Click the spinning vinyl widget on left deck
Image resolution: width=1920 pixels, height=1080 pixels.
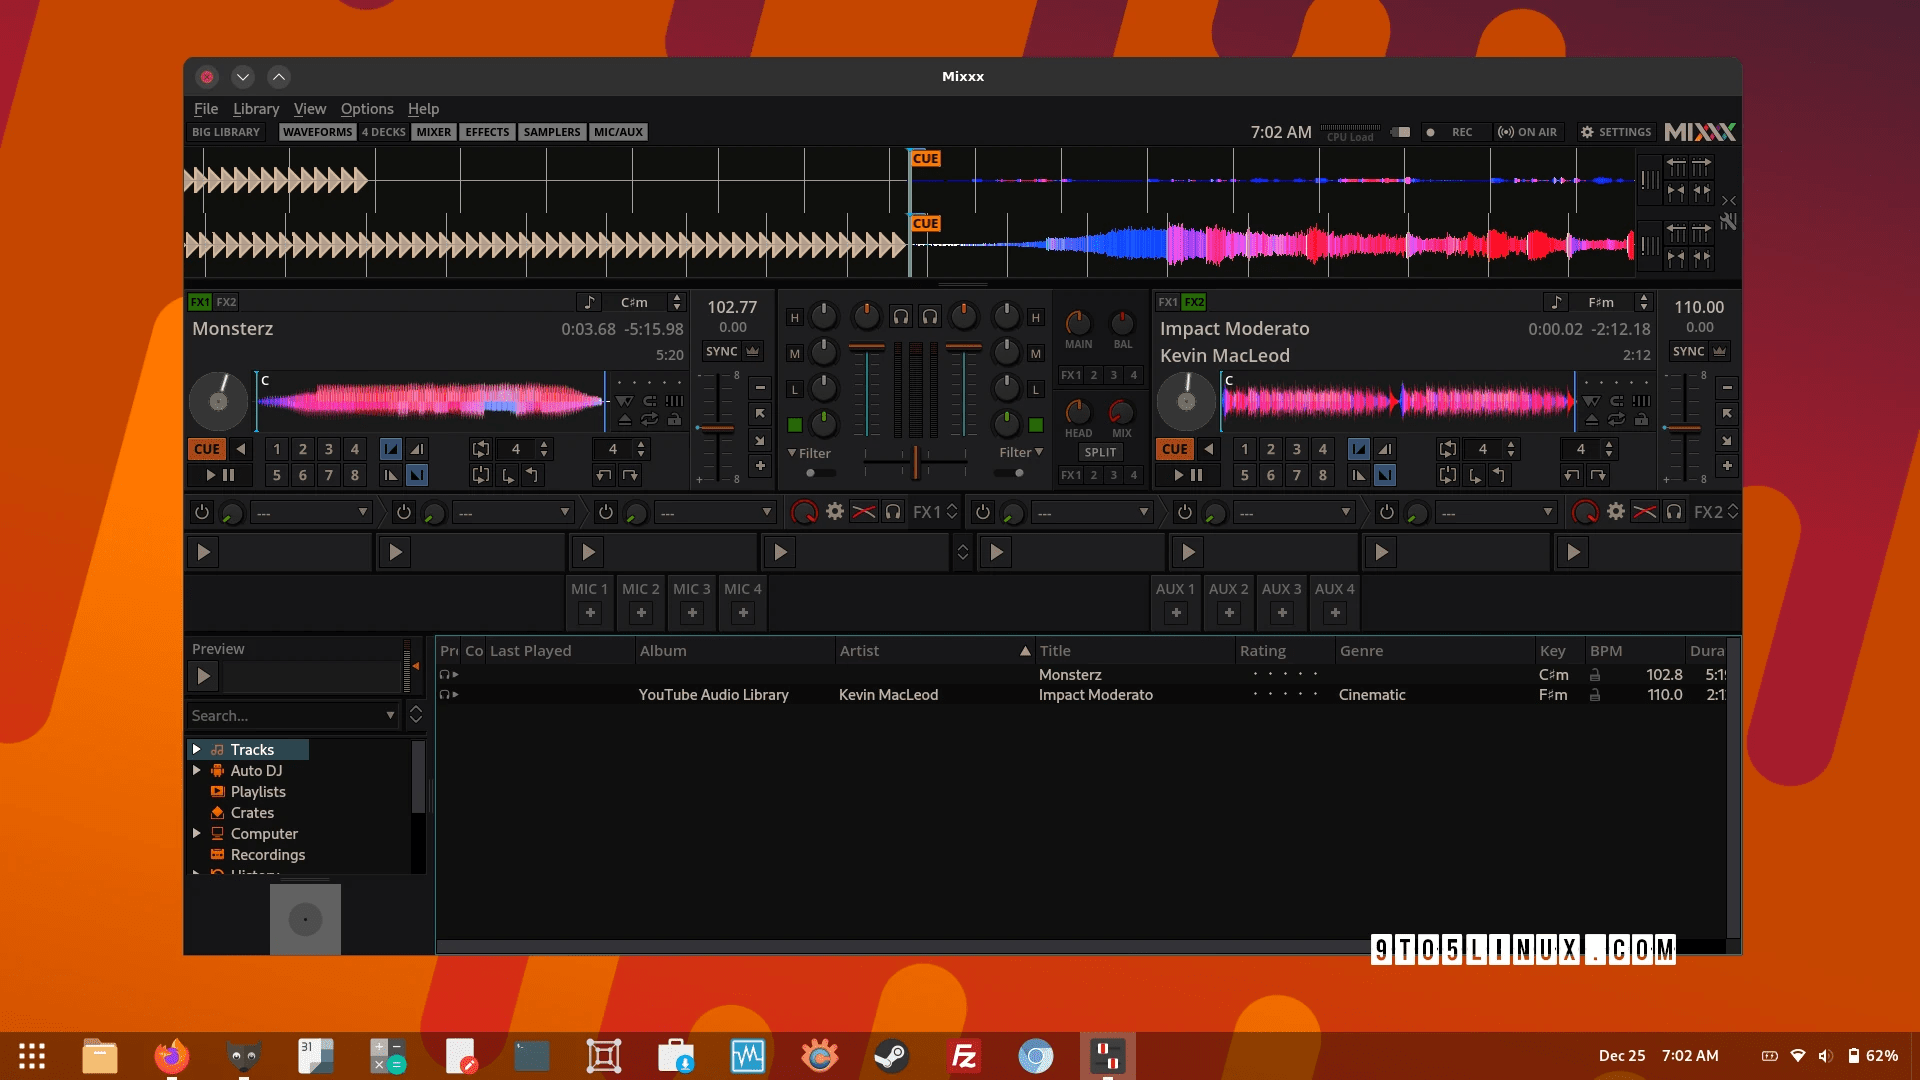[x=218, y=401]
